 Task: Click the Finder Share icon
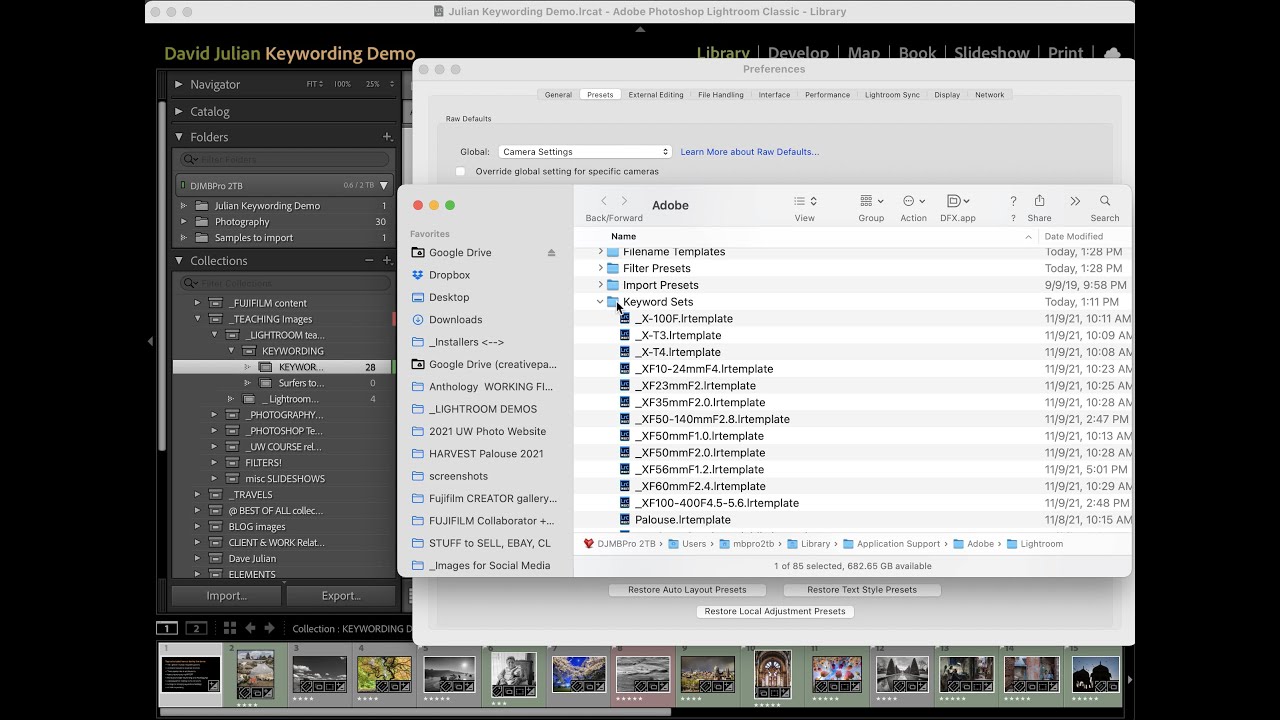[1039, 201]
